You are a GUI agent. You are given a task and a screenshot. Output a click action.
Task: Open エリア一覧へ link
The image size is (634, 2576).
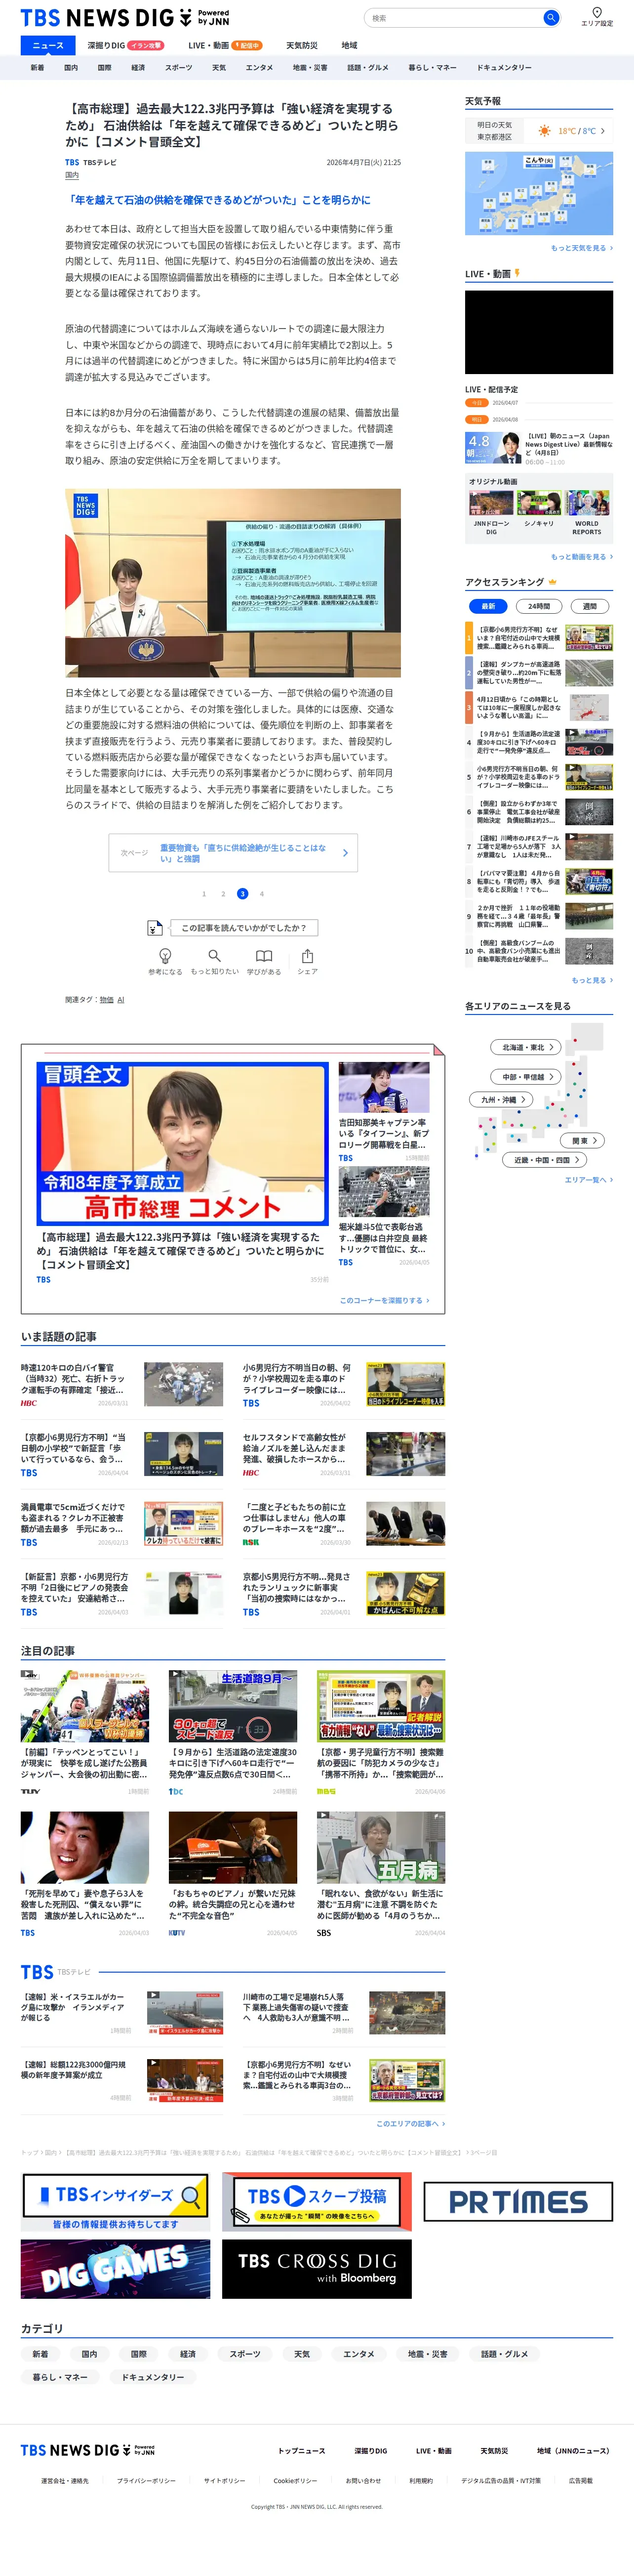click(589, 1180)
